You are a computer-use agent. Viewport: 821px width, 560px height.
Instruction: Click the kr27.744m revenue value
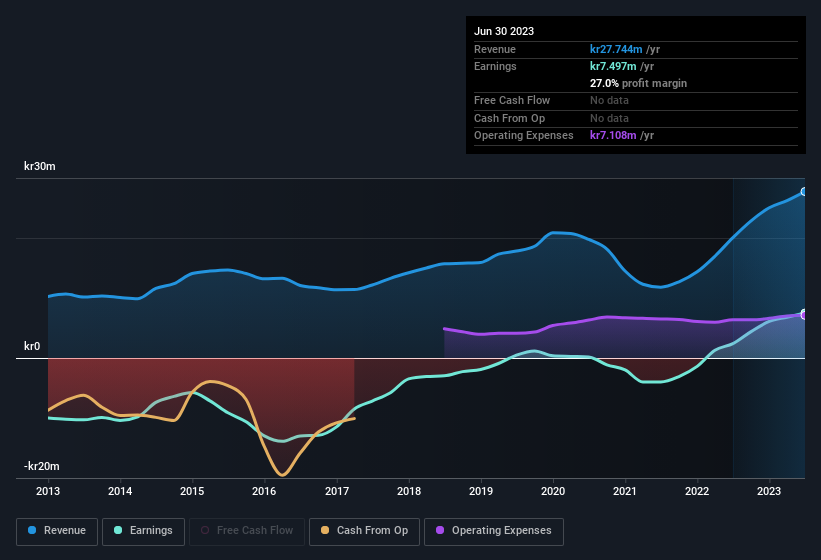coord(616,49)
